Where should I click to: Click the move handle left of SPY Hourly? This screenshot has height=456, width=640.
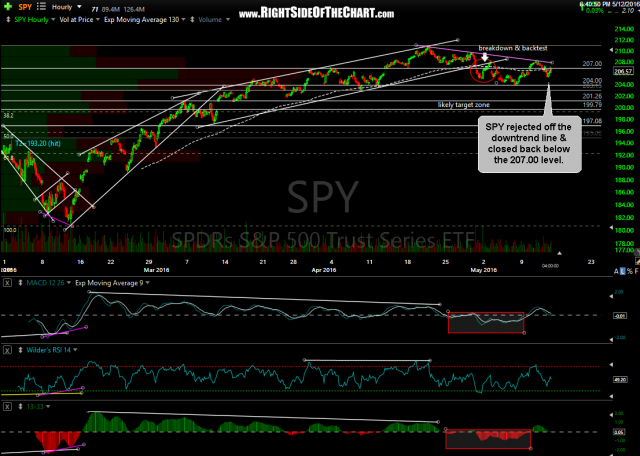[8, 19]
